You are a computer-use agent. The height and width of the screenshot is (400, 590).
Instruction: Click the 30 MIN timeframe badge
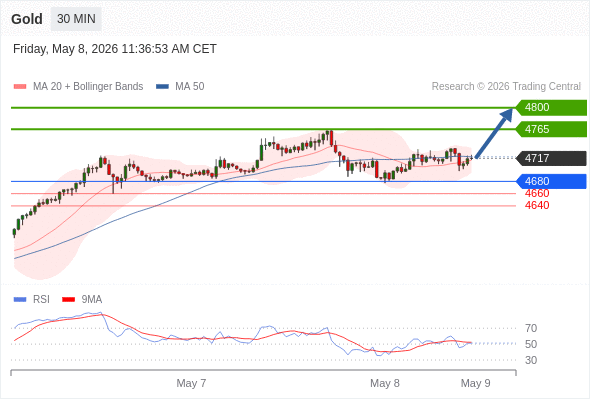pyautogui.click(x=76, y=19)
